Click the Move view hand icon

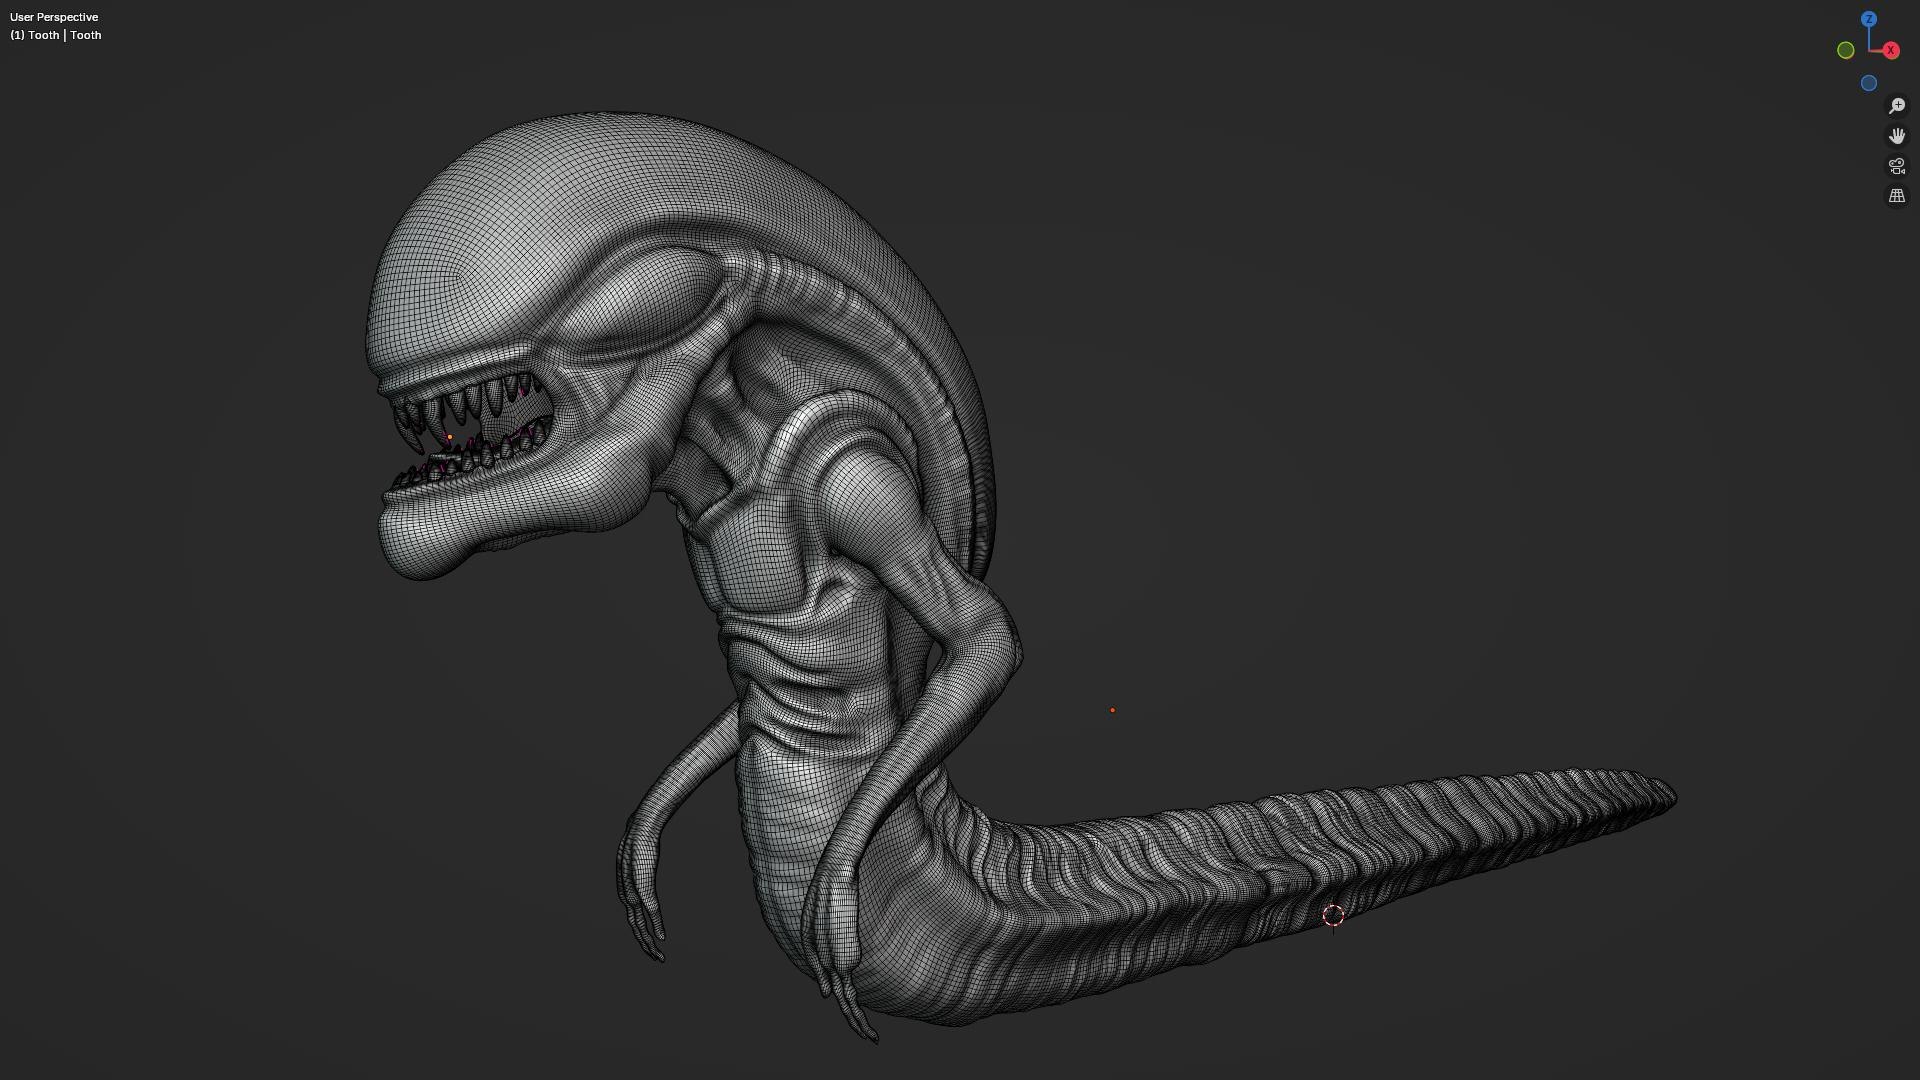(1897, 136)
